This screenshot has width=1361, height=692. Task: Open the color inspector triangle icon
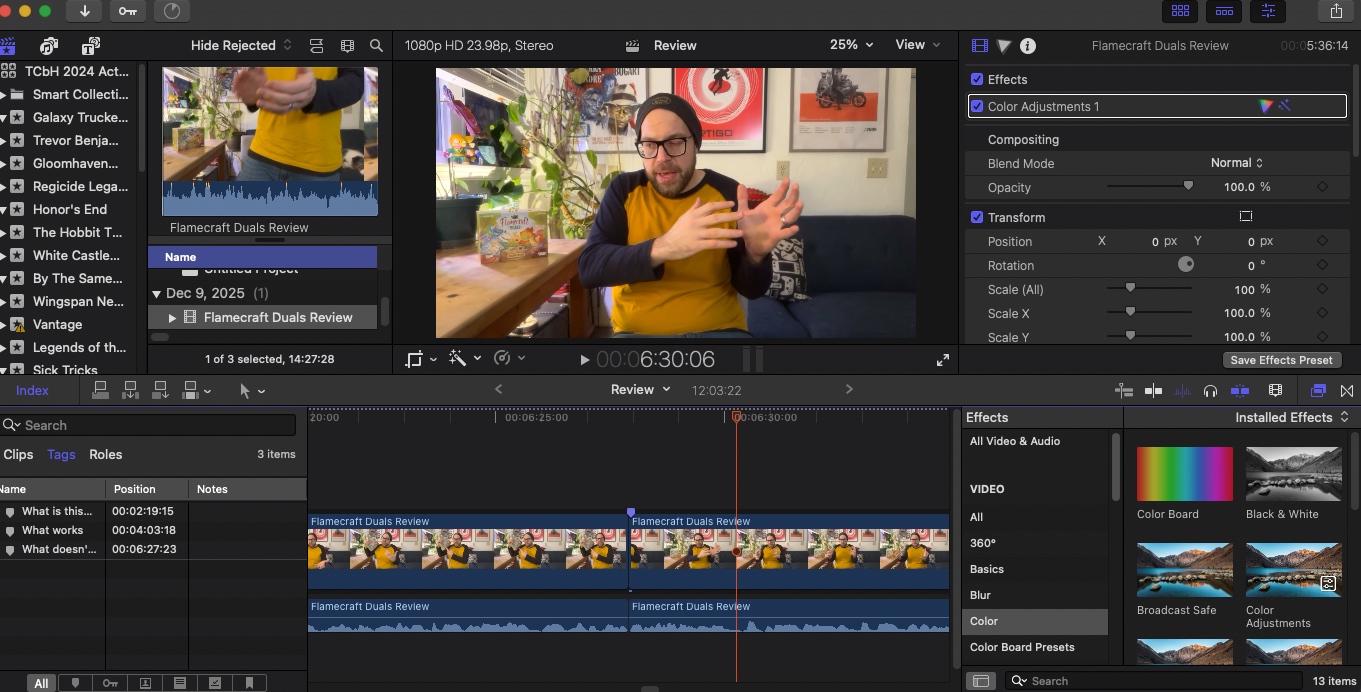coord(1003,46)
